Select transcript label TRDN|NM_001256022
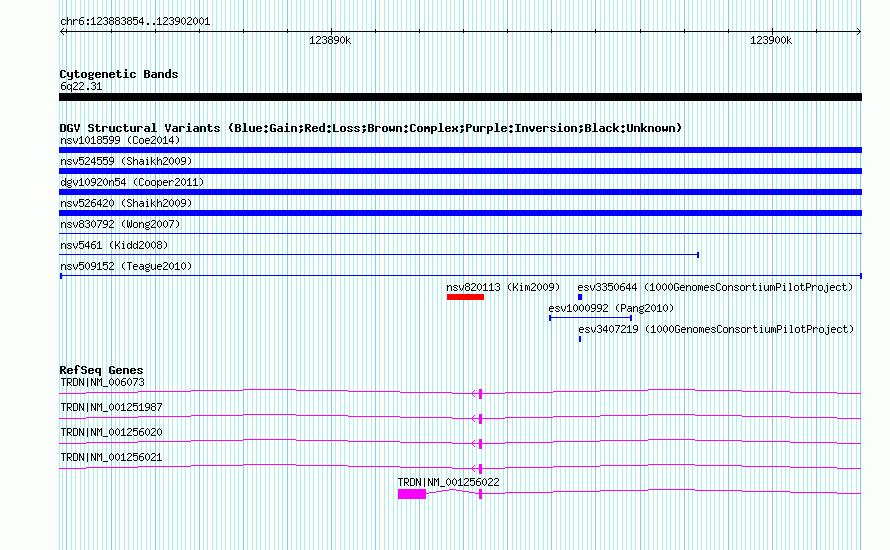 tap(448, 482)
